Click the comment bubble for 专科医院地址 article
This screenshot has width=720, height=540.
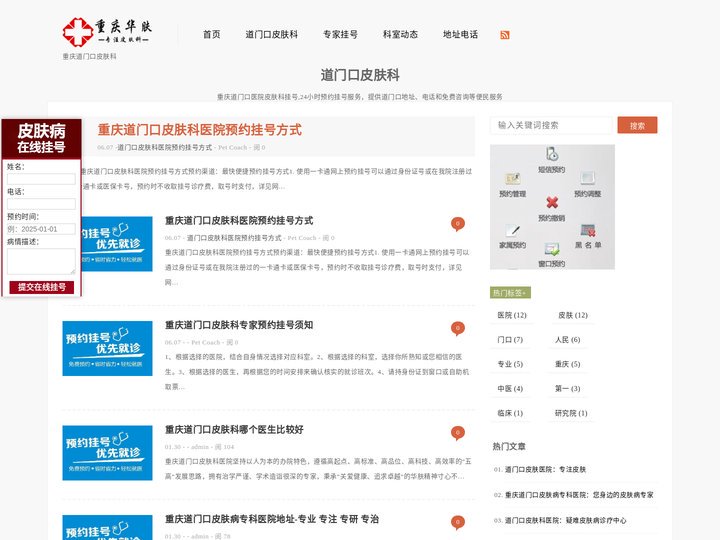point(458,523)
